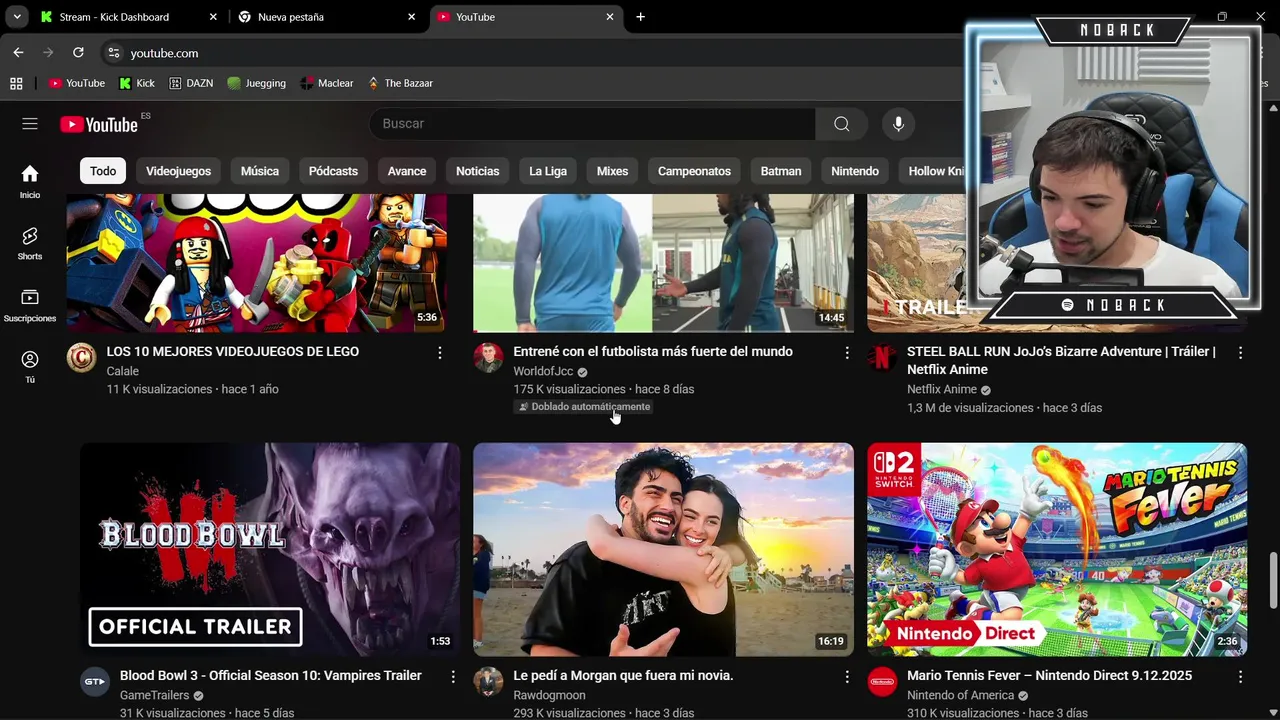Close the Stream - Kick Dashboard tab
Screen dimensions: 1280x720
[x=213, y=17]
